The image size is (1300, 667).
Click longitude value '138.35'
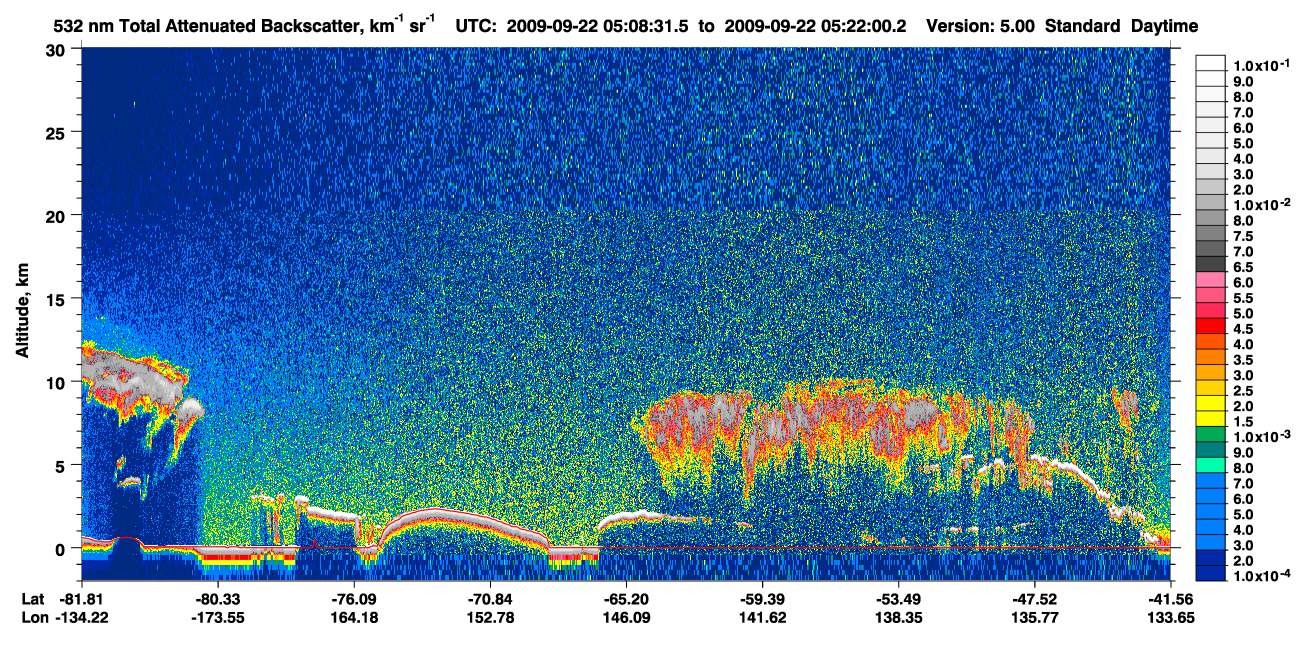[x=898, y=617]
